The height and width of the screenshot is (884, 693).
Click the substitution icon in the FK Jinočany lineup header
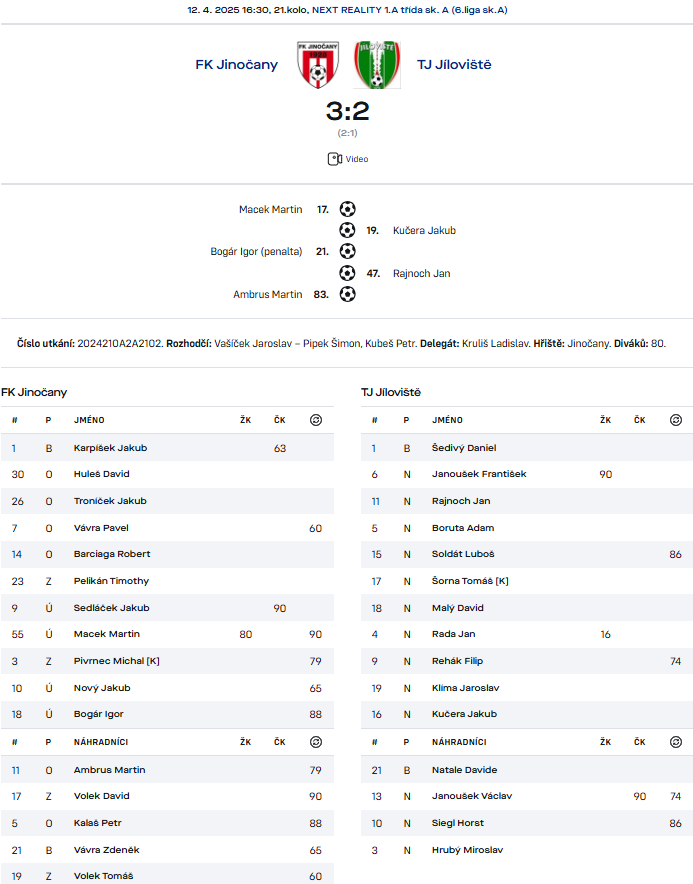click(x=316, y=420)
